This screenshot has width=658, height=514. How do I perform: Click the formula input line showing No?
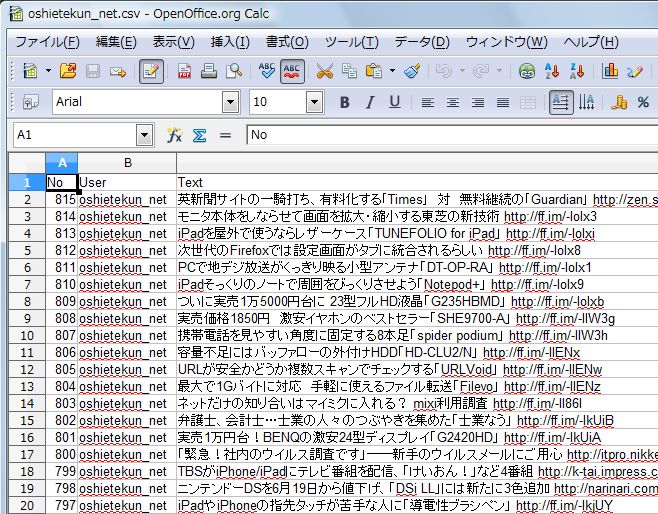click(452, 135)
